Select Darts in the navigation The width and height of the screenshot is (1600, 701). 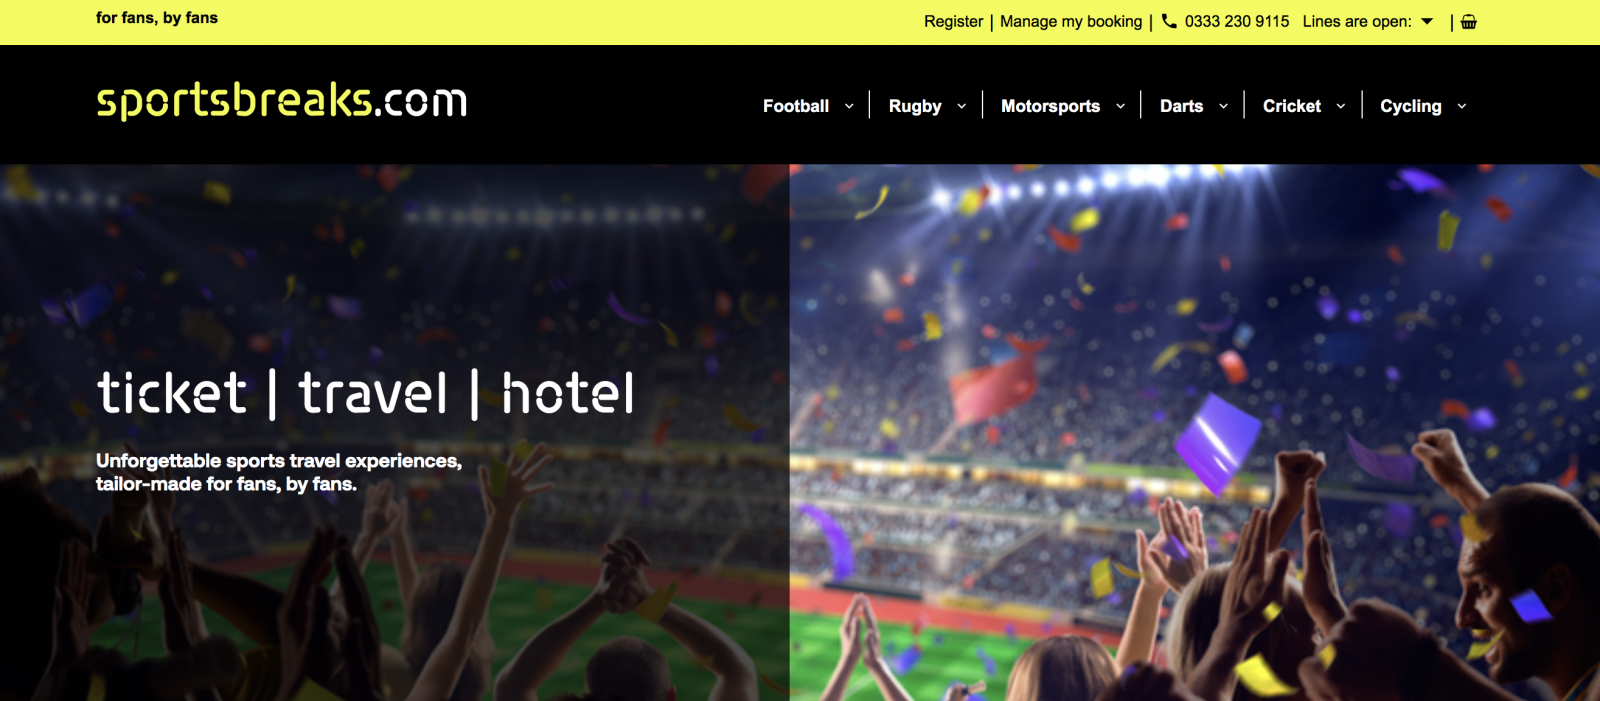1181,106
